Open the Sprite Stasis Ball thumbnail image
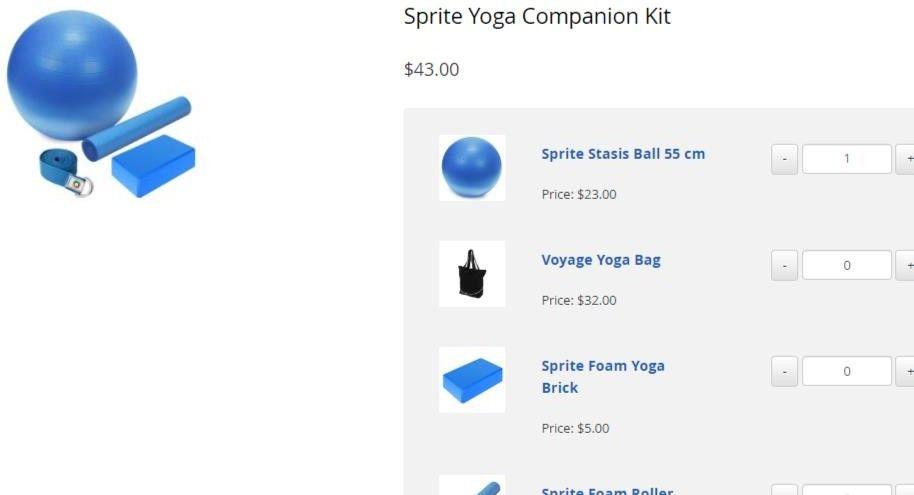This screenshot has height=495, width=914. point(472,167)
